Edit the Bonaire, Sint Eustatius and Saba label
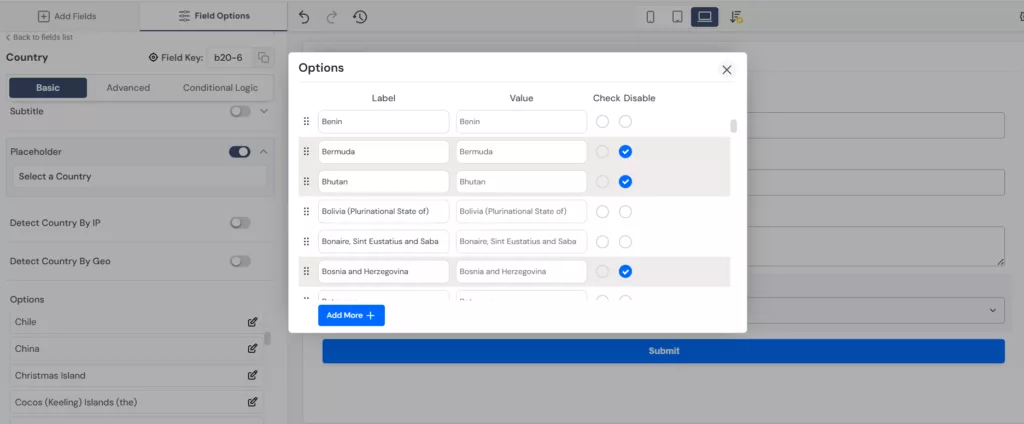Screen dimensions: 1024x424 pyautogui.click(x=383, y=242)
